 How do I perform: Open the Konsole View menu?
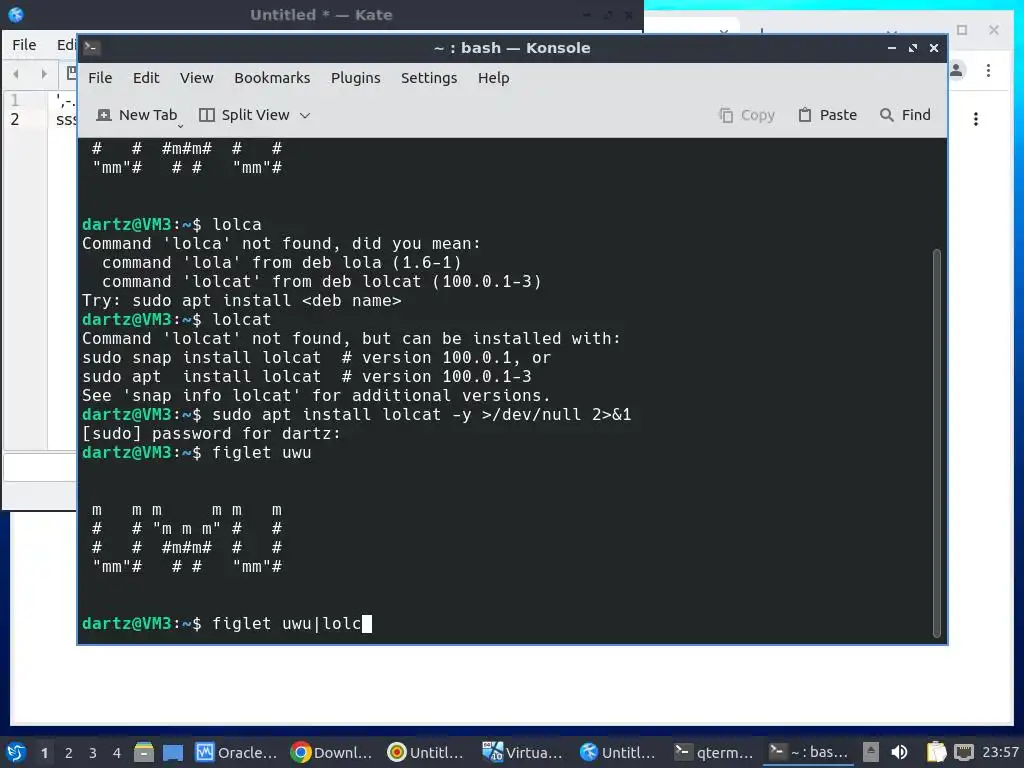pos(197,78)
